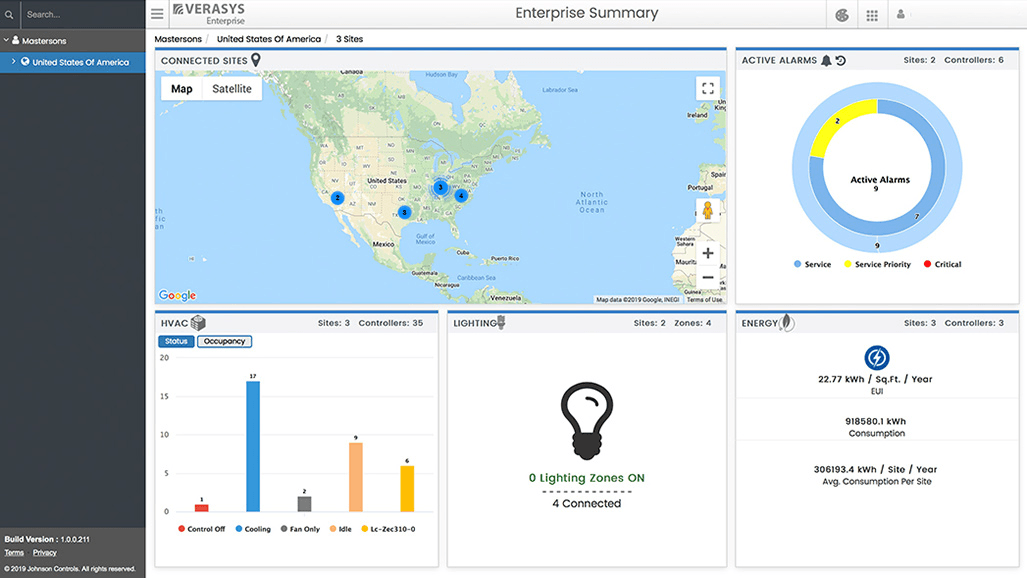Viewport: 1027px width, 578px height.
Task: Switch HVAC chart to Occupancy
Action: 225,341
